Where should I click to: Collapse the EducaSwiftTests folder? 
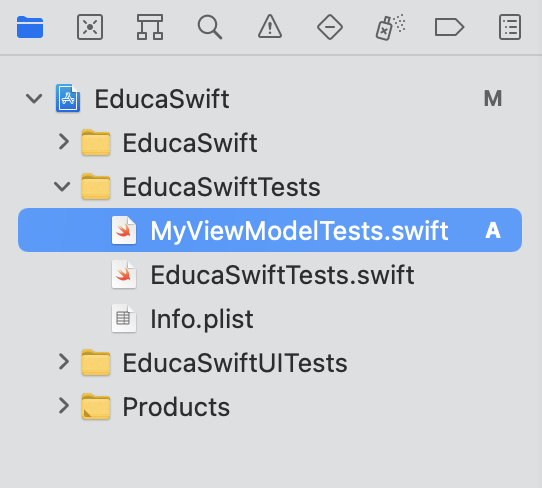tap(62, 187)
